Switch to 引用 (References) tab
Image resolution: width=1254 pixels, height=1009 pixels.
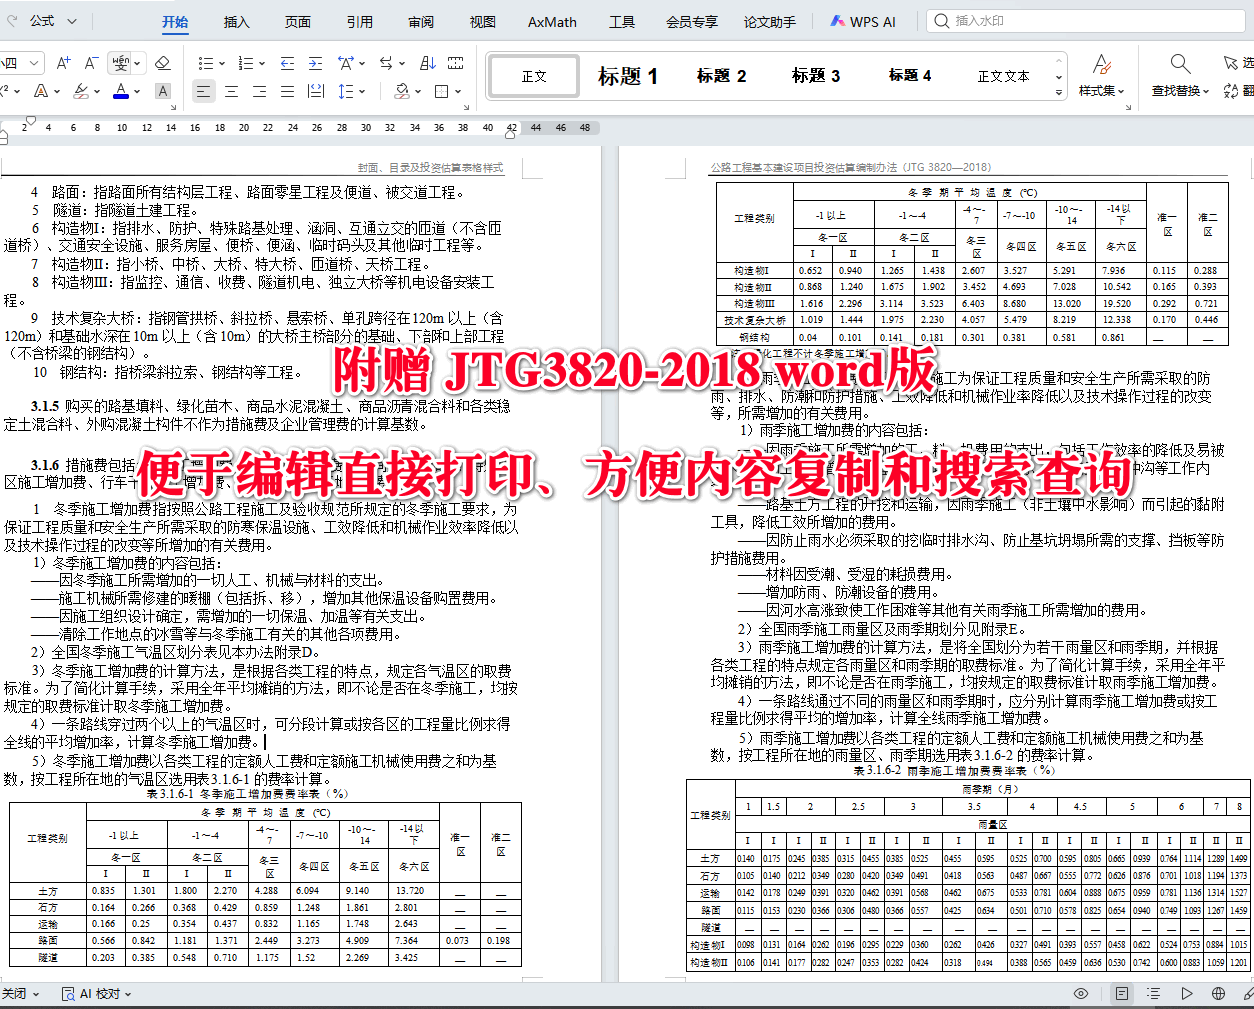tap(360, 21)
